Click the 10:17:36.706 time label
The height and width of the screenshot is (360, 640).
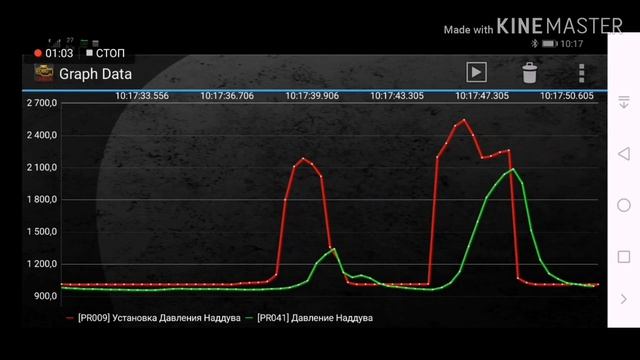227,96
